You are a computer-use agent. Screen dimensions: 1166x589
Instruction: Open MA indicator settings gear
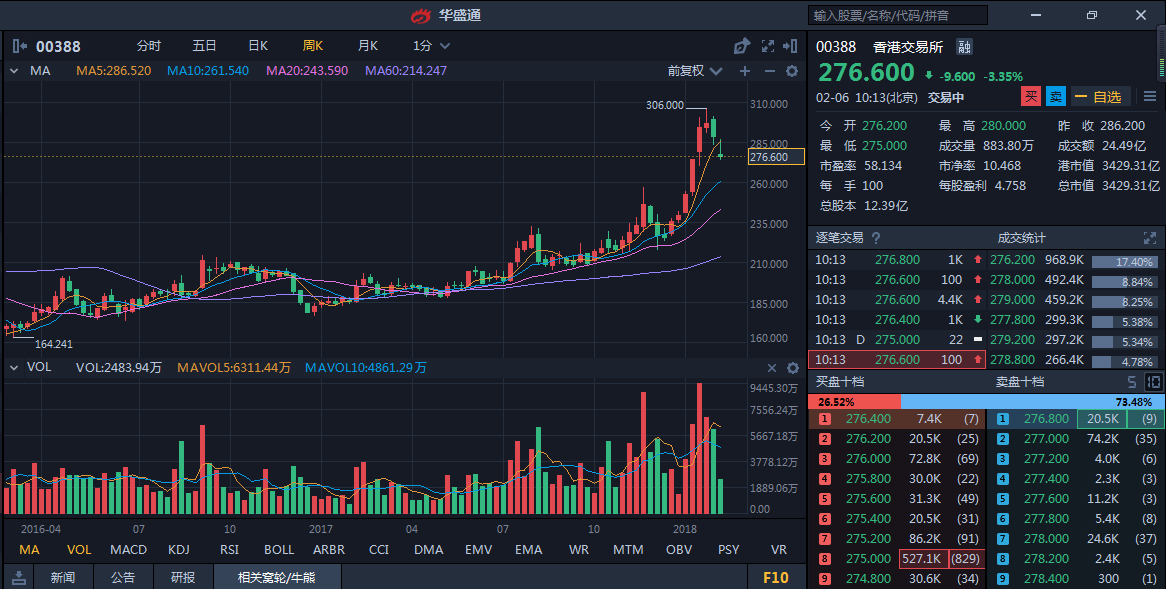792,71
